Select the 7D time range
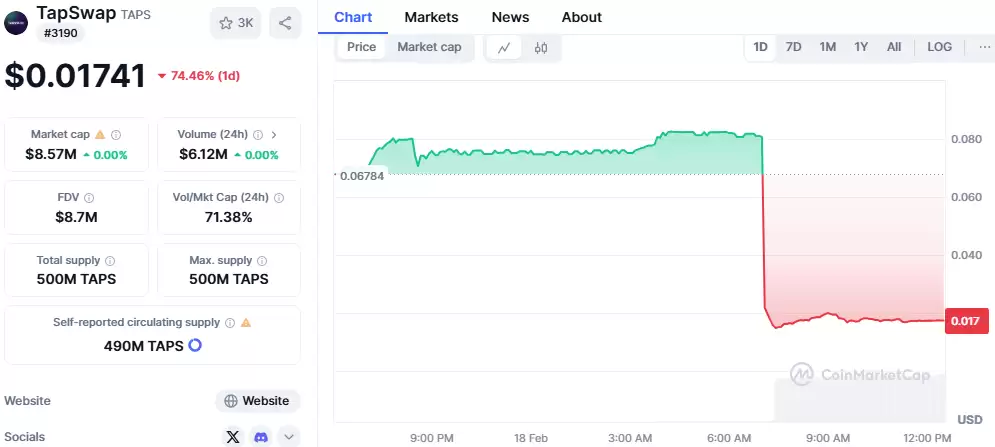 point(793,47)
